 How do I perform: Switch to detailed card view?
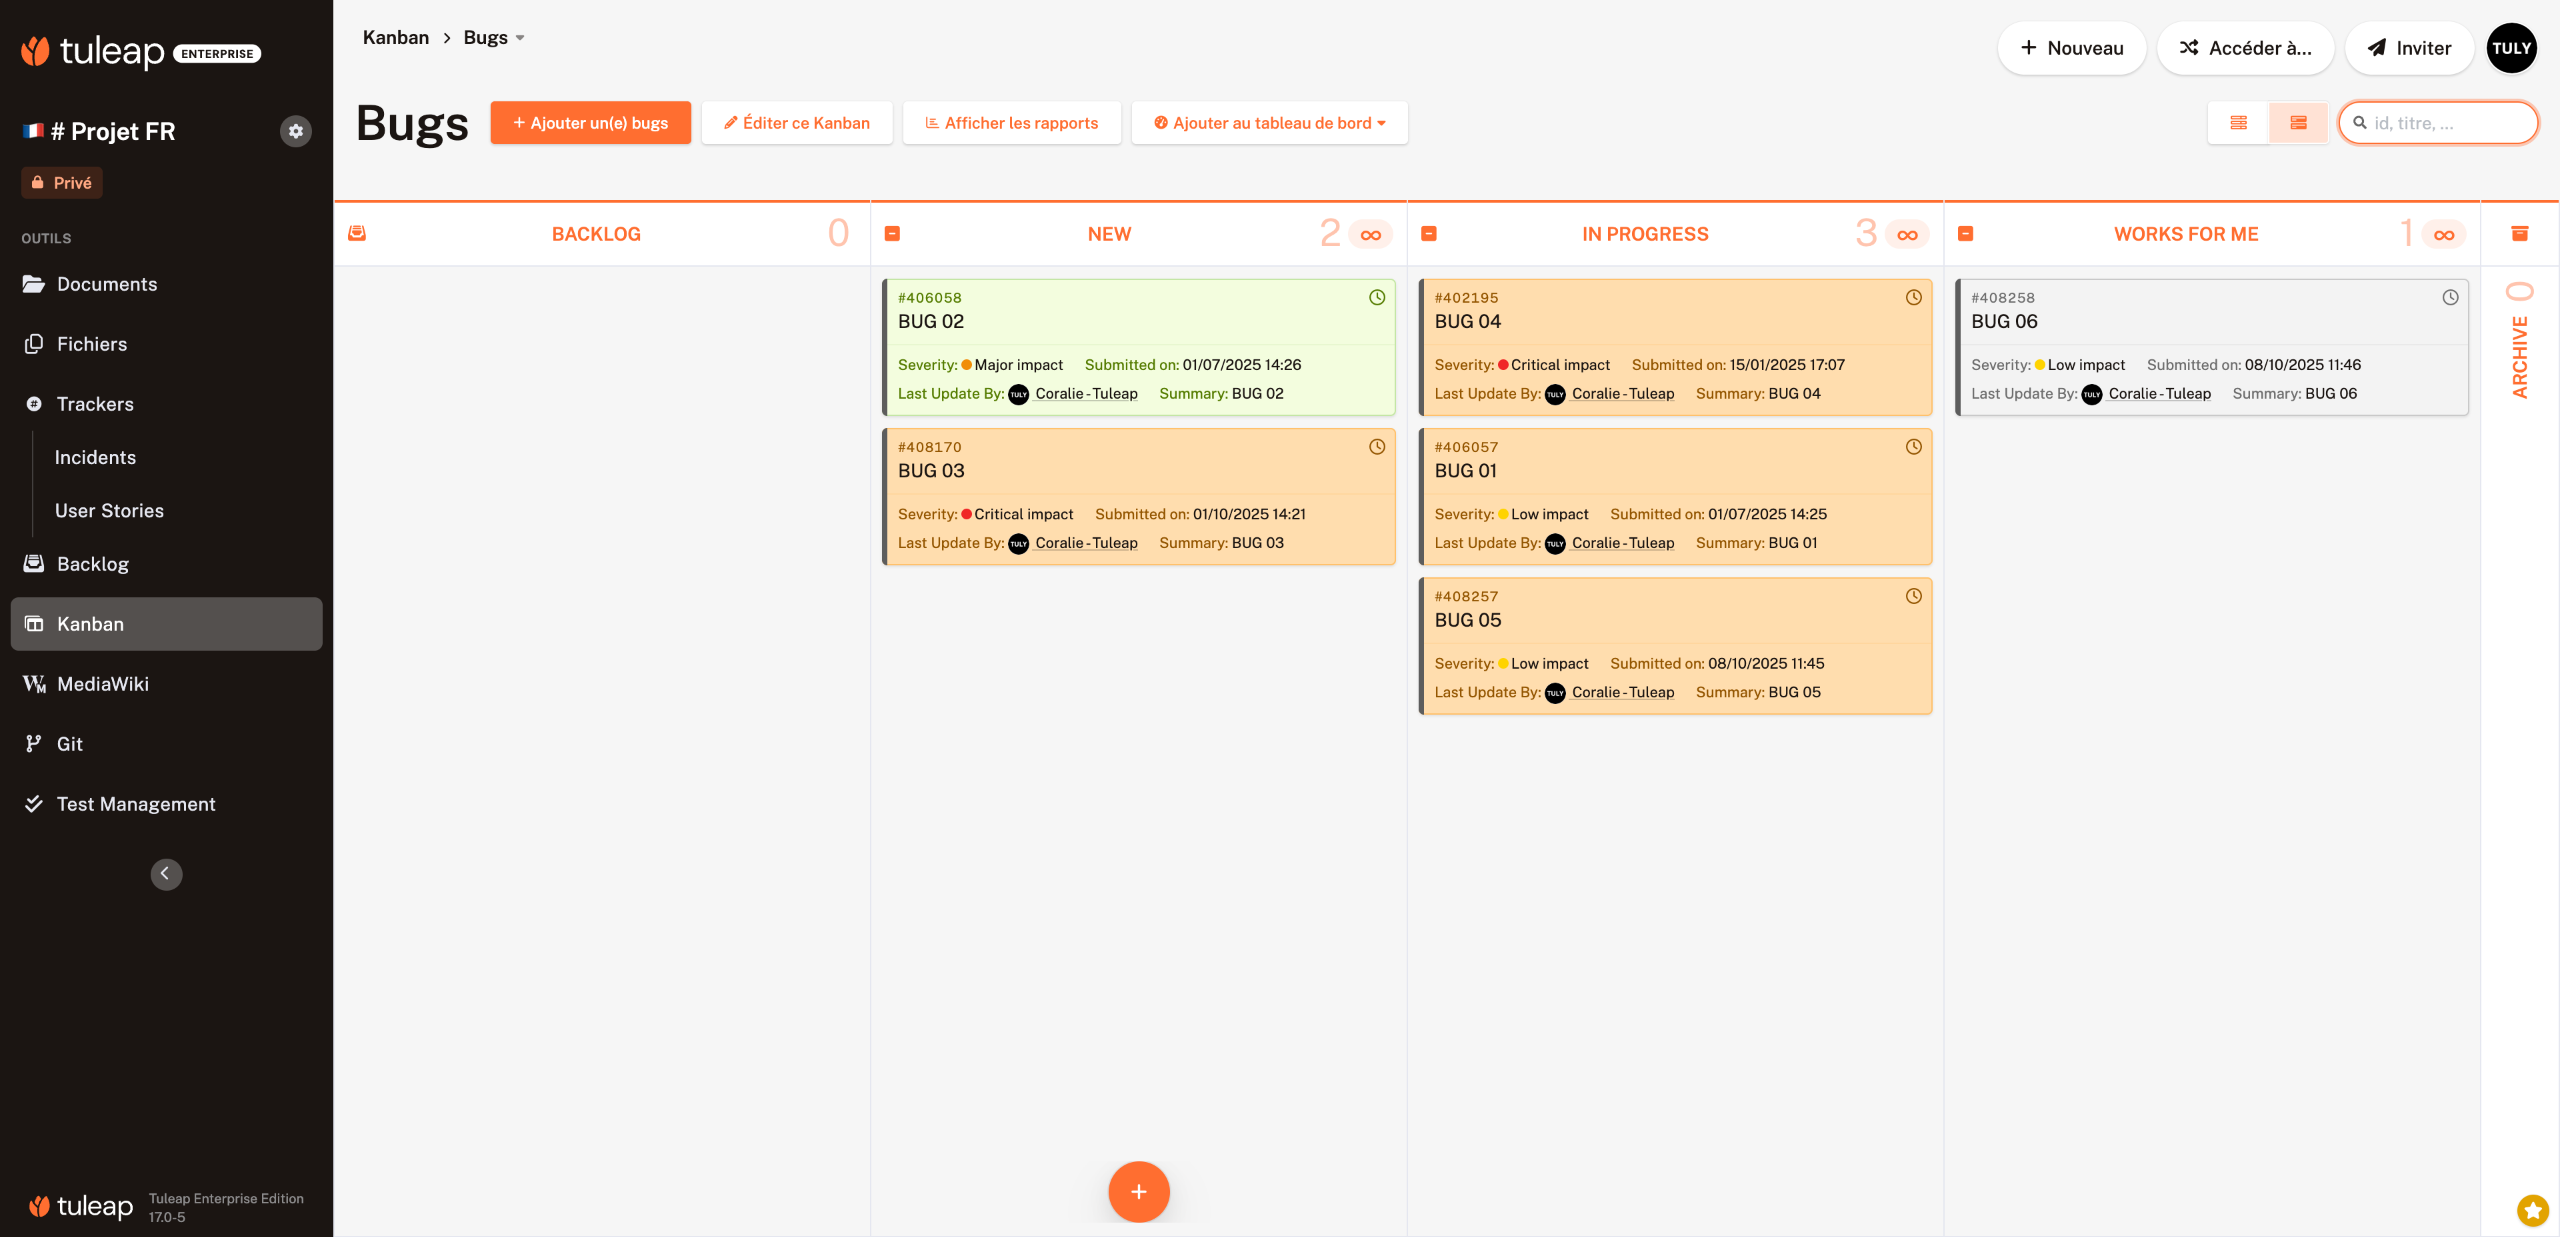(2298, 123)
